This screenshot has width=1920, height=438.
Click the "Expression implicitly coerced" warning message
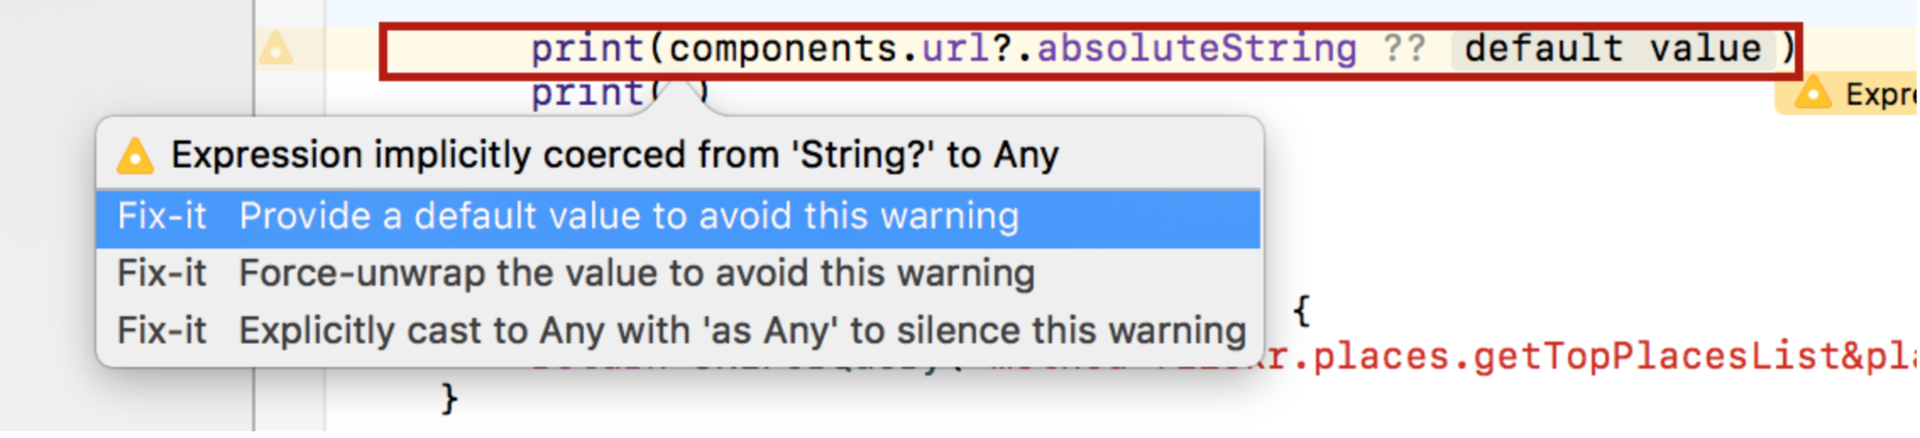[x=614, y=156]
